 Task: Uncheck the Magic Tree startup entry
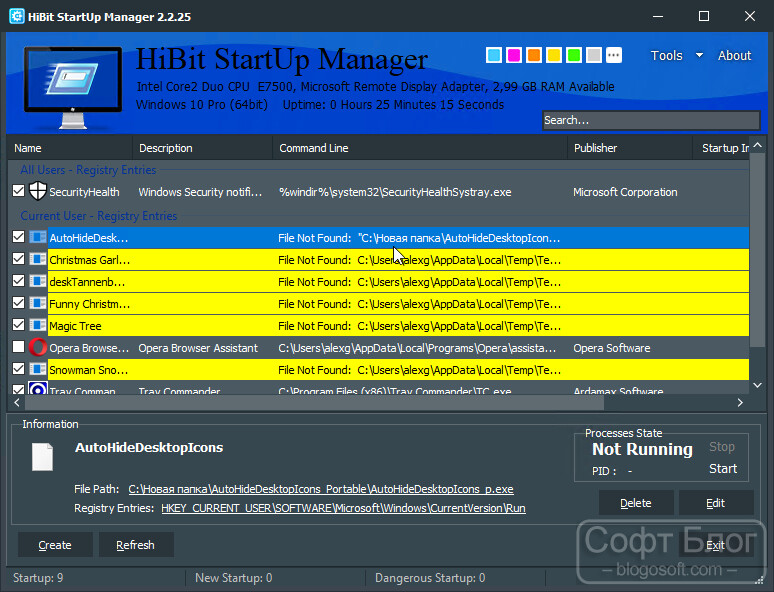pyautogui.click(x=18, y=325)
